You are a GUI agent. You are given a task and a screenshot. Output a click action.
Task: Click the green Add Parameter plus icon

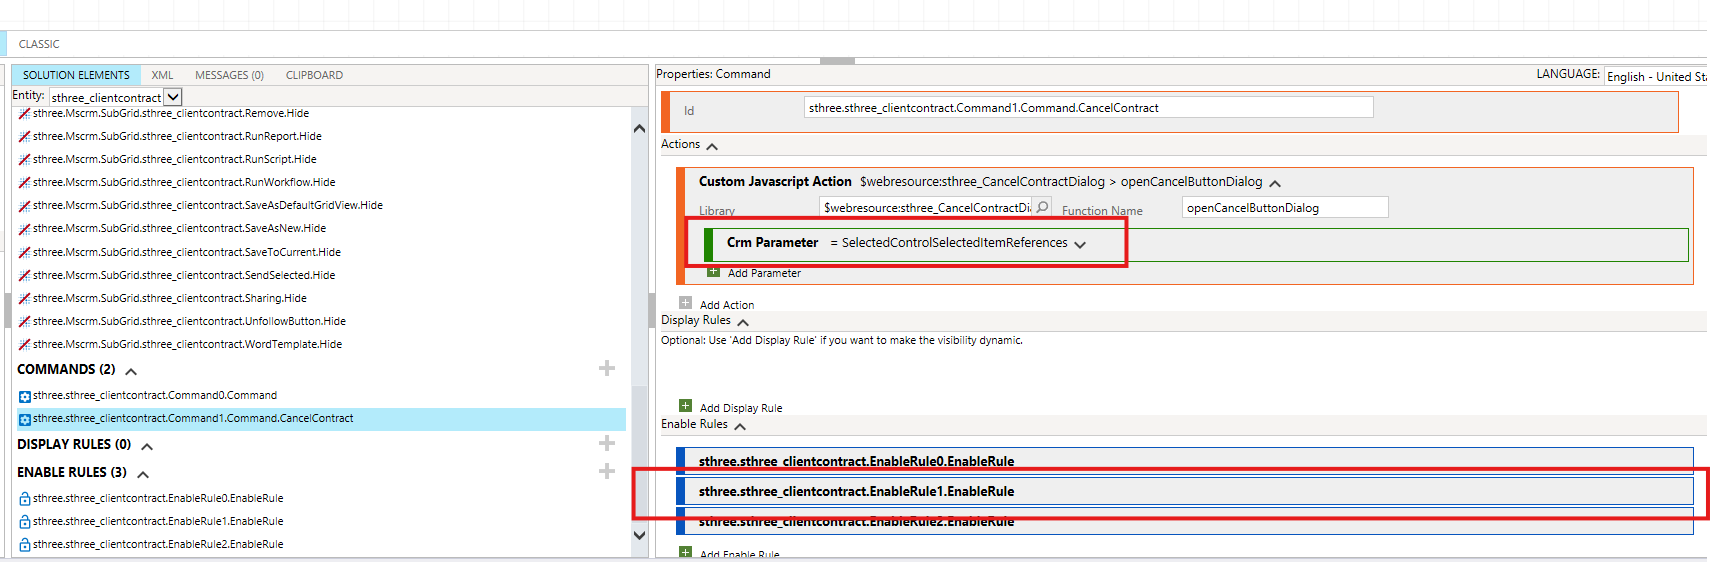[x=713, y=272]
